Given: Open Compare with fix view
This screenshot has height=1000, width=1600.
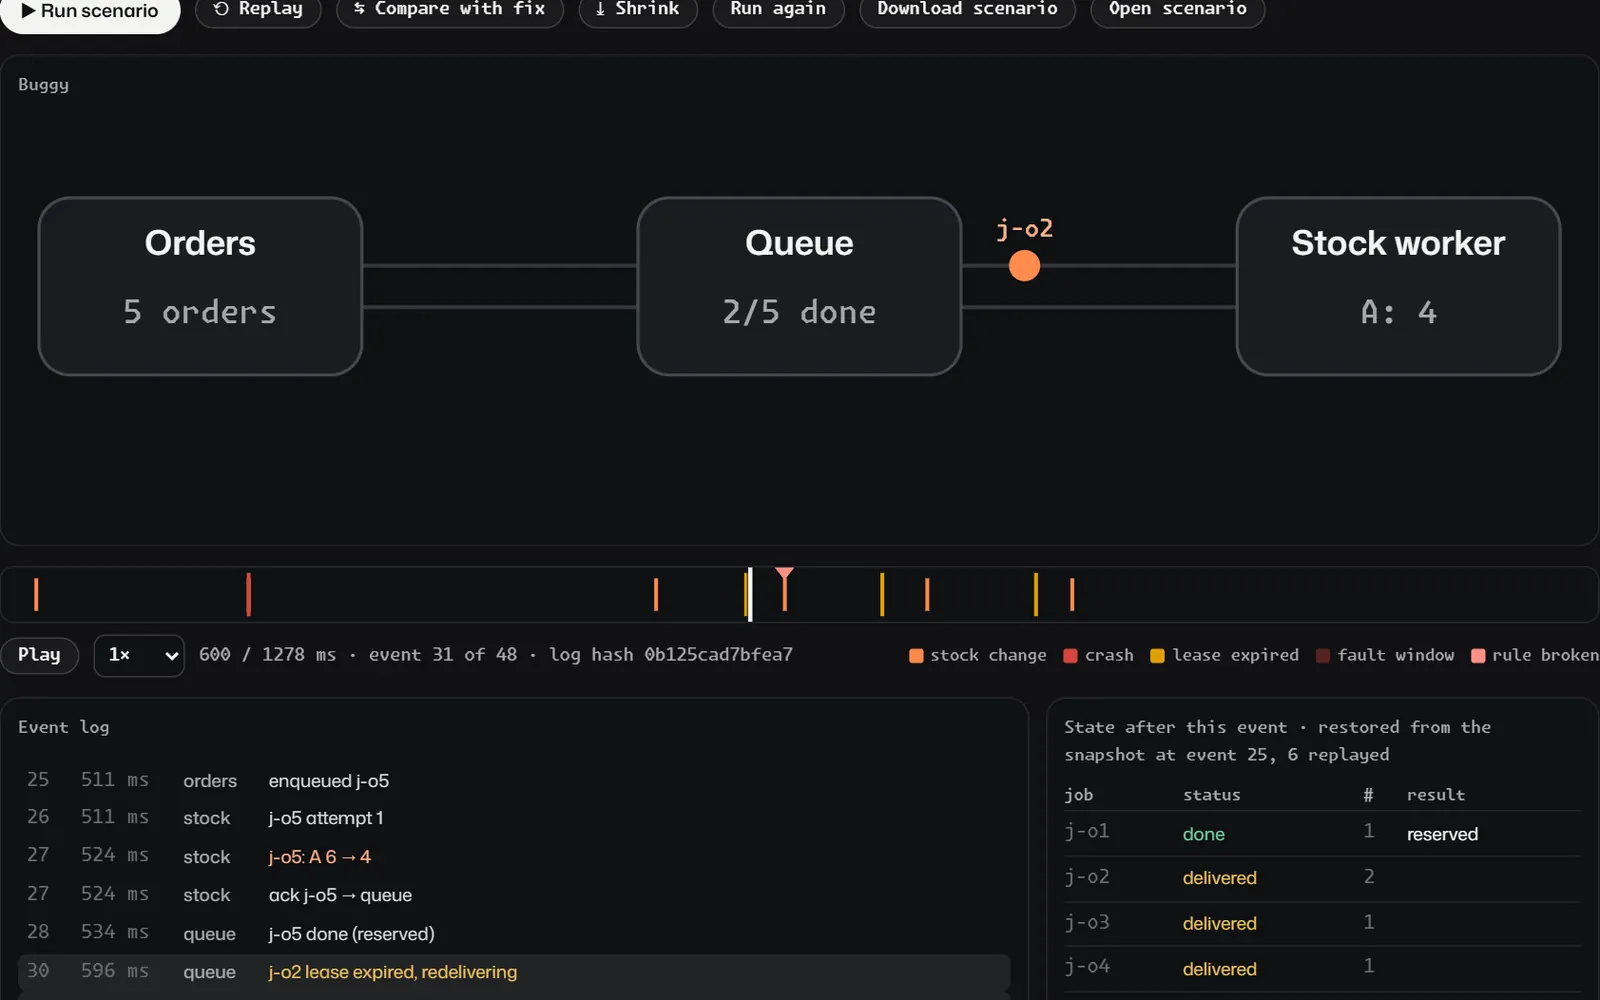Looking at the screenshot, I should [x=450, y=10].
